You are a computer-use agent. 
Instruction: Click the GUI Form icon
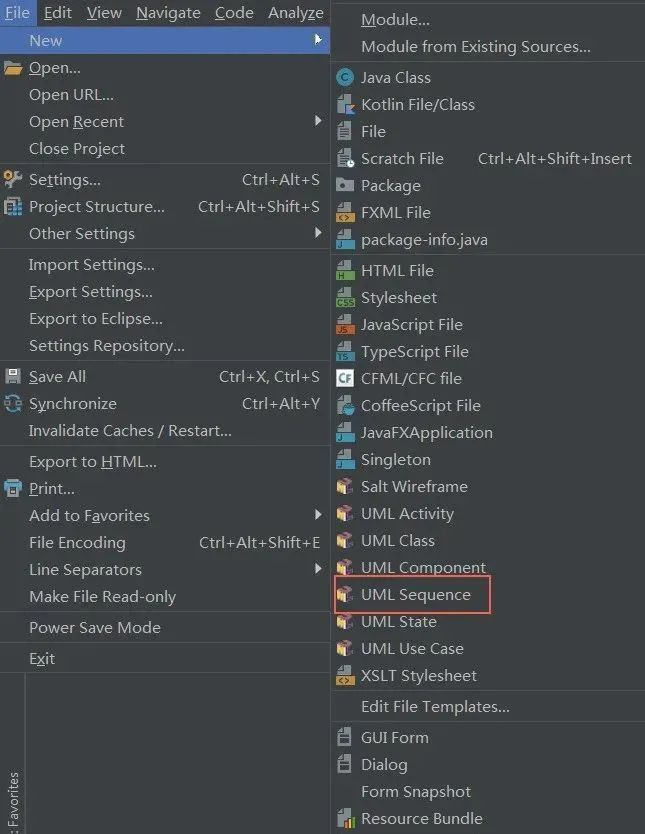click(x=345, y=737)
